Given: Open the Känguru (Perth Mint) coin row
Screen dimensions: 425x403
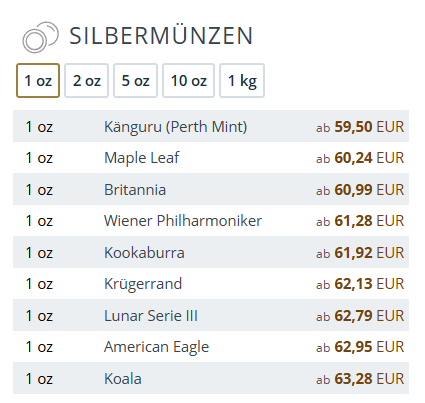Looking at the screenshot, I should coord(211,126).
